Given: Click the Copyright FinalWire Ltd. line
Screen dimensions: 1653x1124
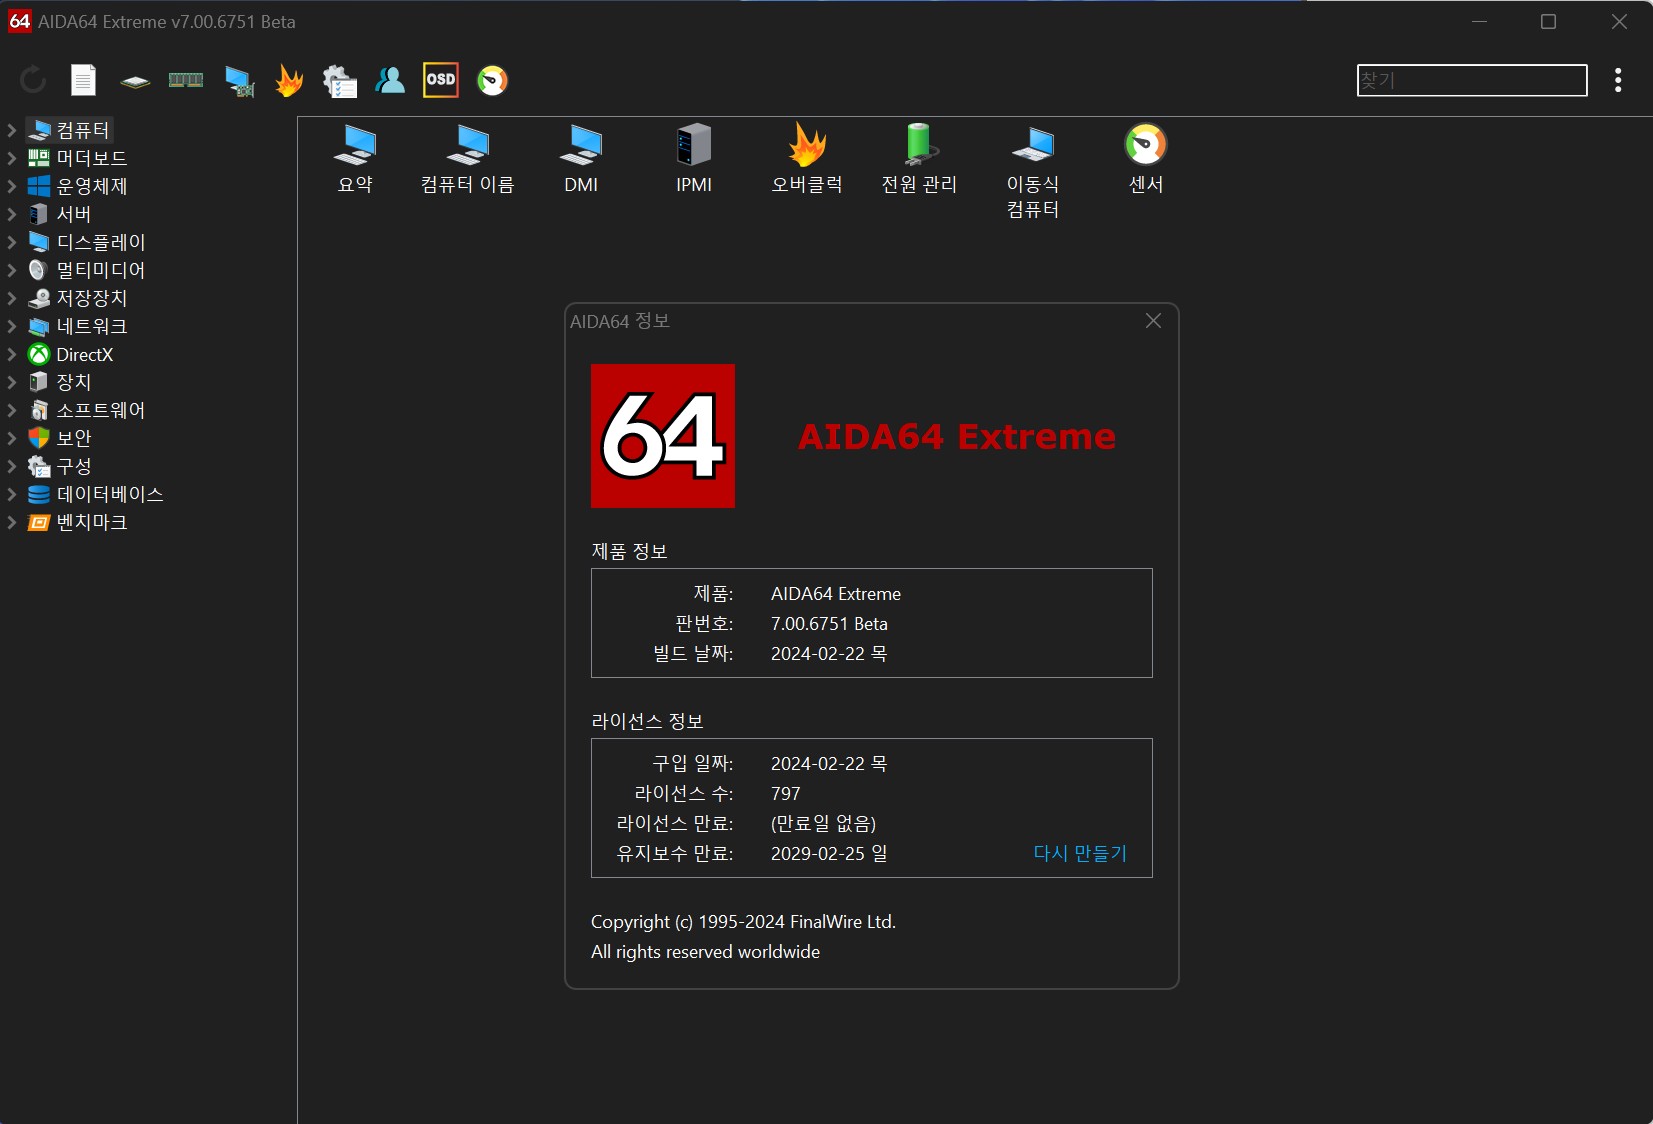Looking at the screenshot, I should pos(743,922).
